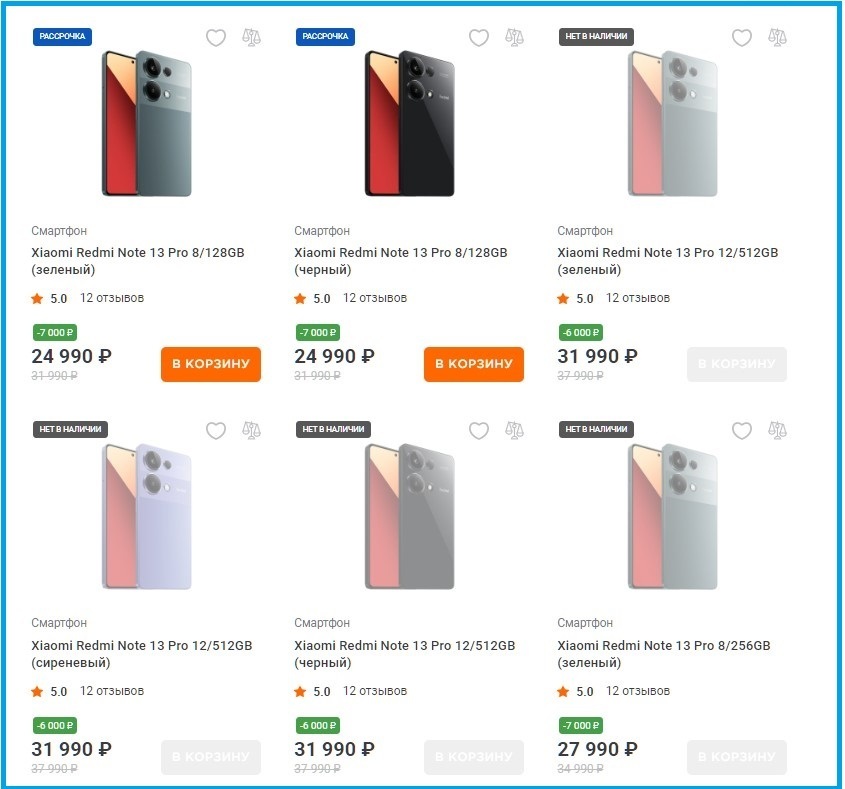Screen dimensions: 845x789
Task: Add black 12/512GB phone to favorites
Action: 479,431
